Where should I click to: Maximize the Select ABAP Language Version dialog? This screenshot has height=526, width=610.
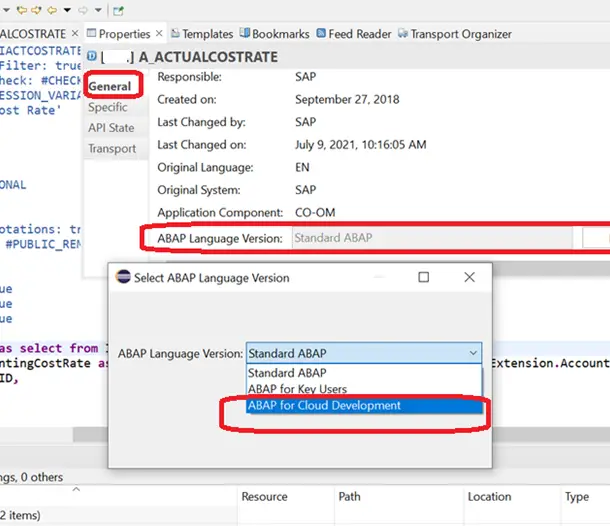click(424, 277)
